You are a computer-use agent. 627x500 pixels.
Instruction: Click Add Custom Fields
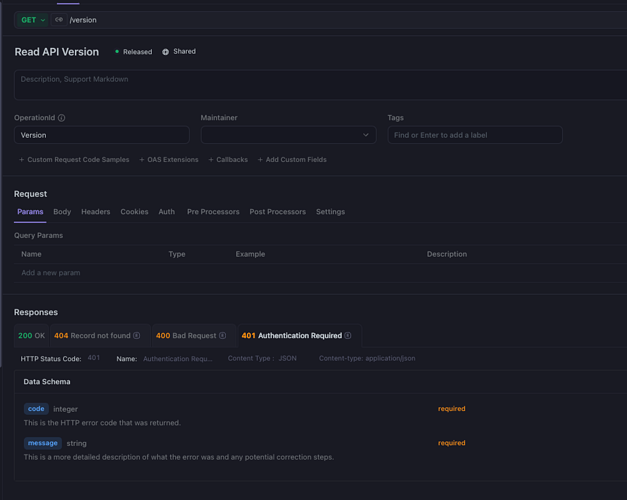[292, 160]
